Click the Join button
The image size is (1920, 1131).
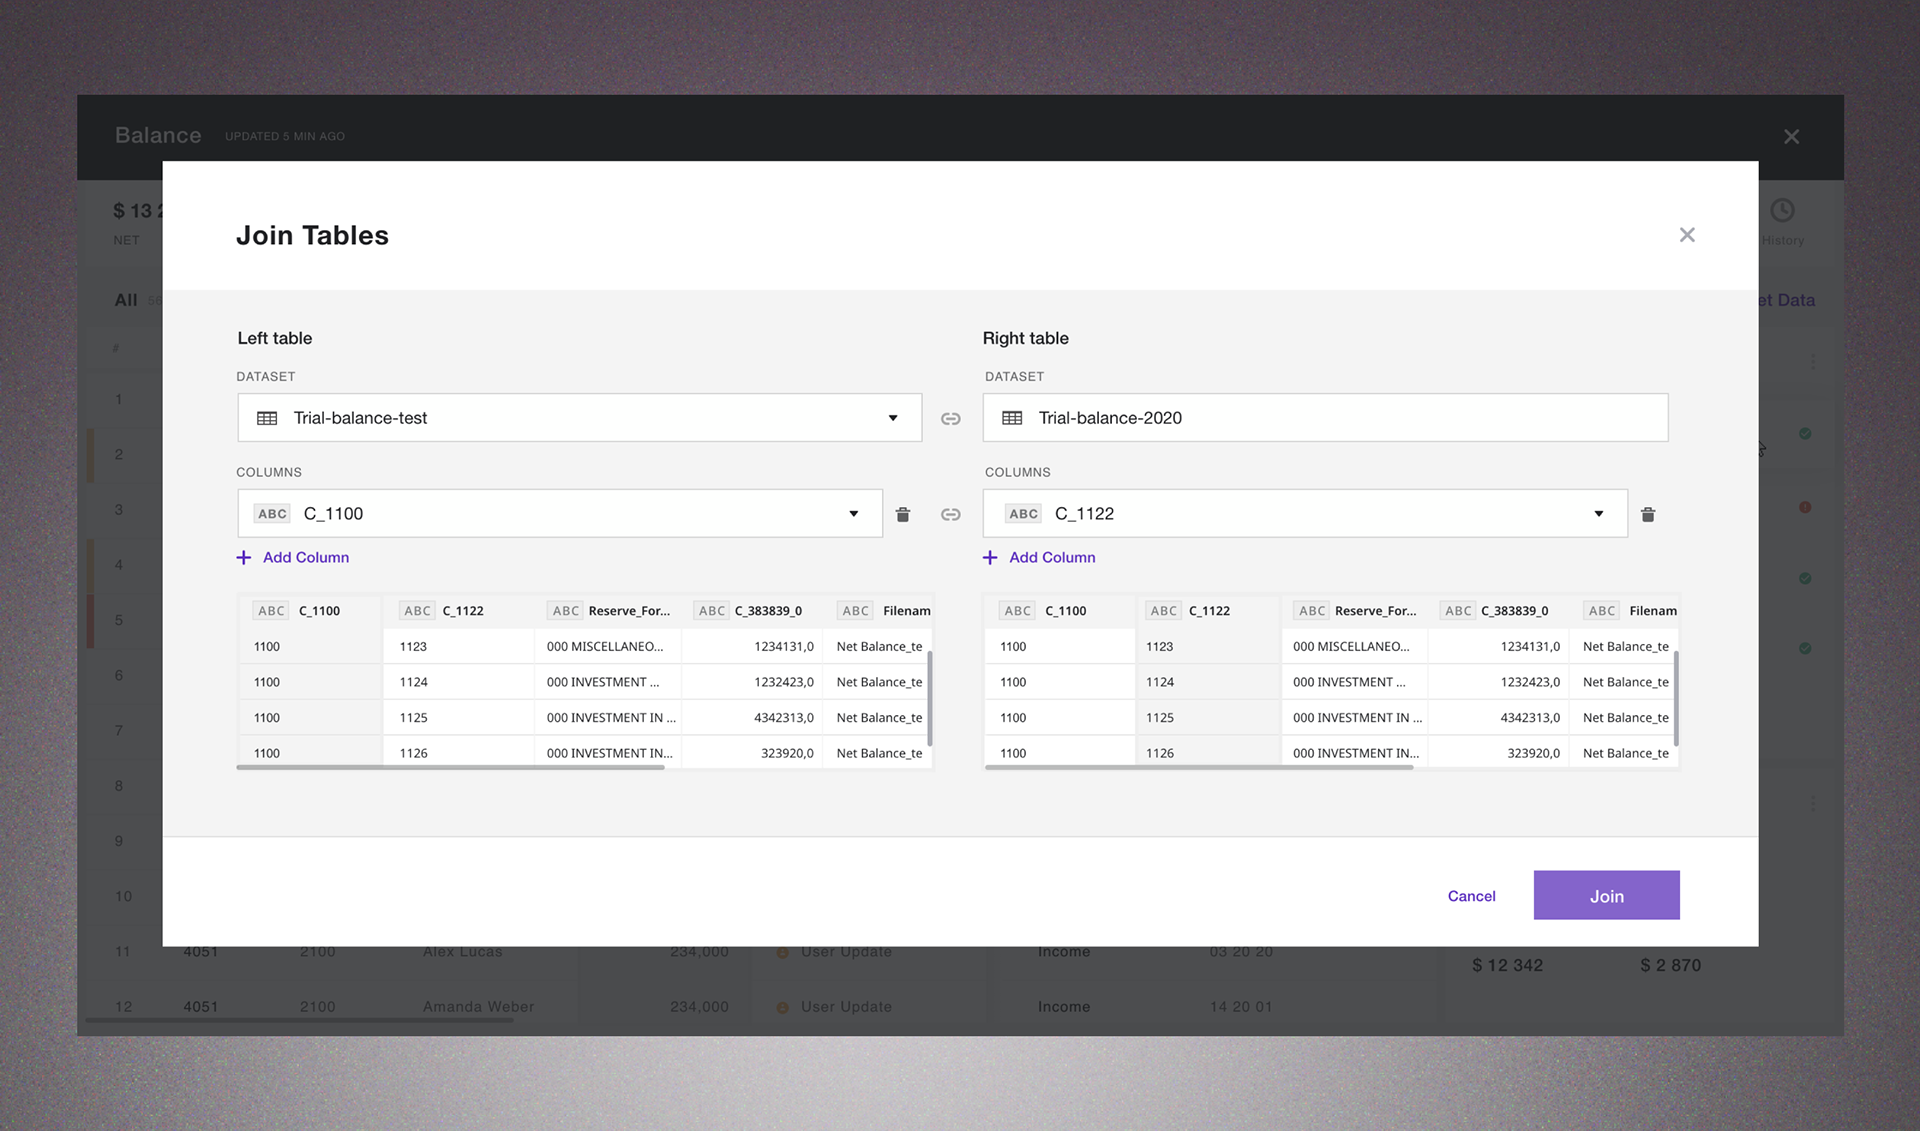tap(1606, 895)
